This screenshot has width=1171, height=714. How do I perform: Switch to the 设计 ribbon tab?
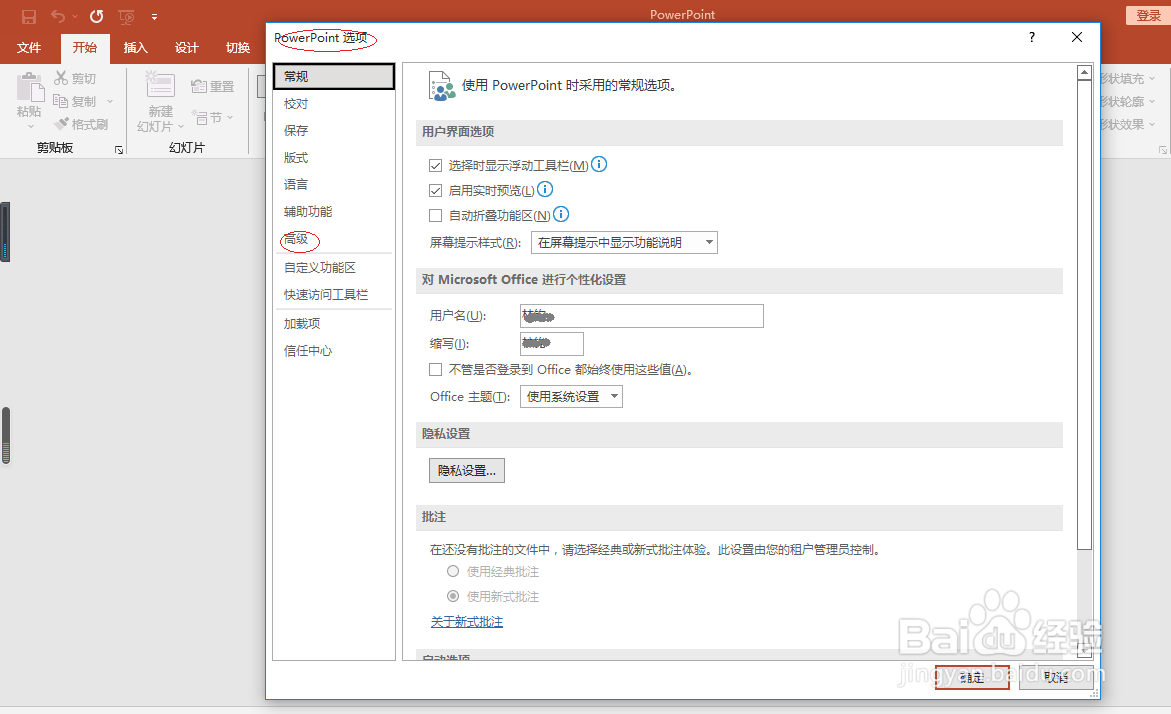pos(187,48)
